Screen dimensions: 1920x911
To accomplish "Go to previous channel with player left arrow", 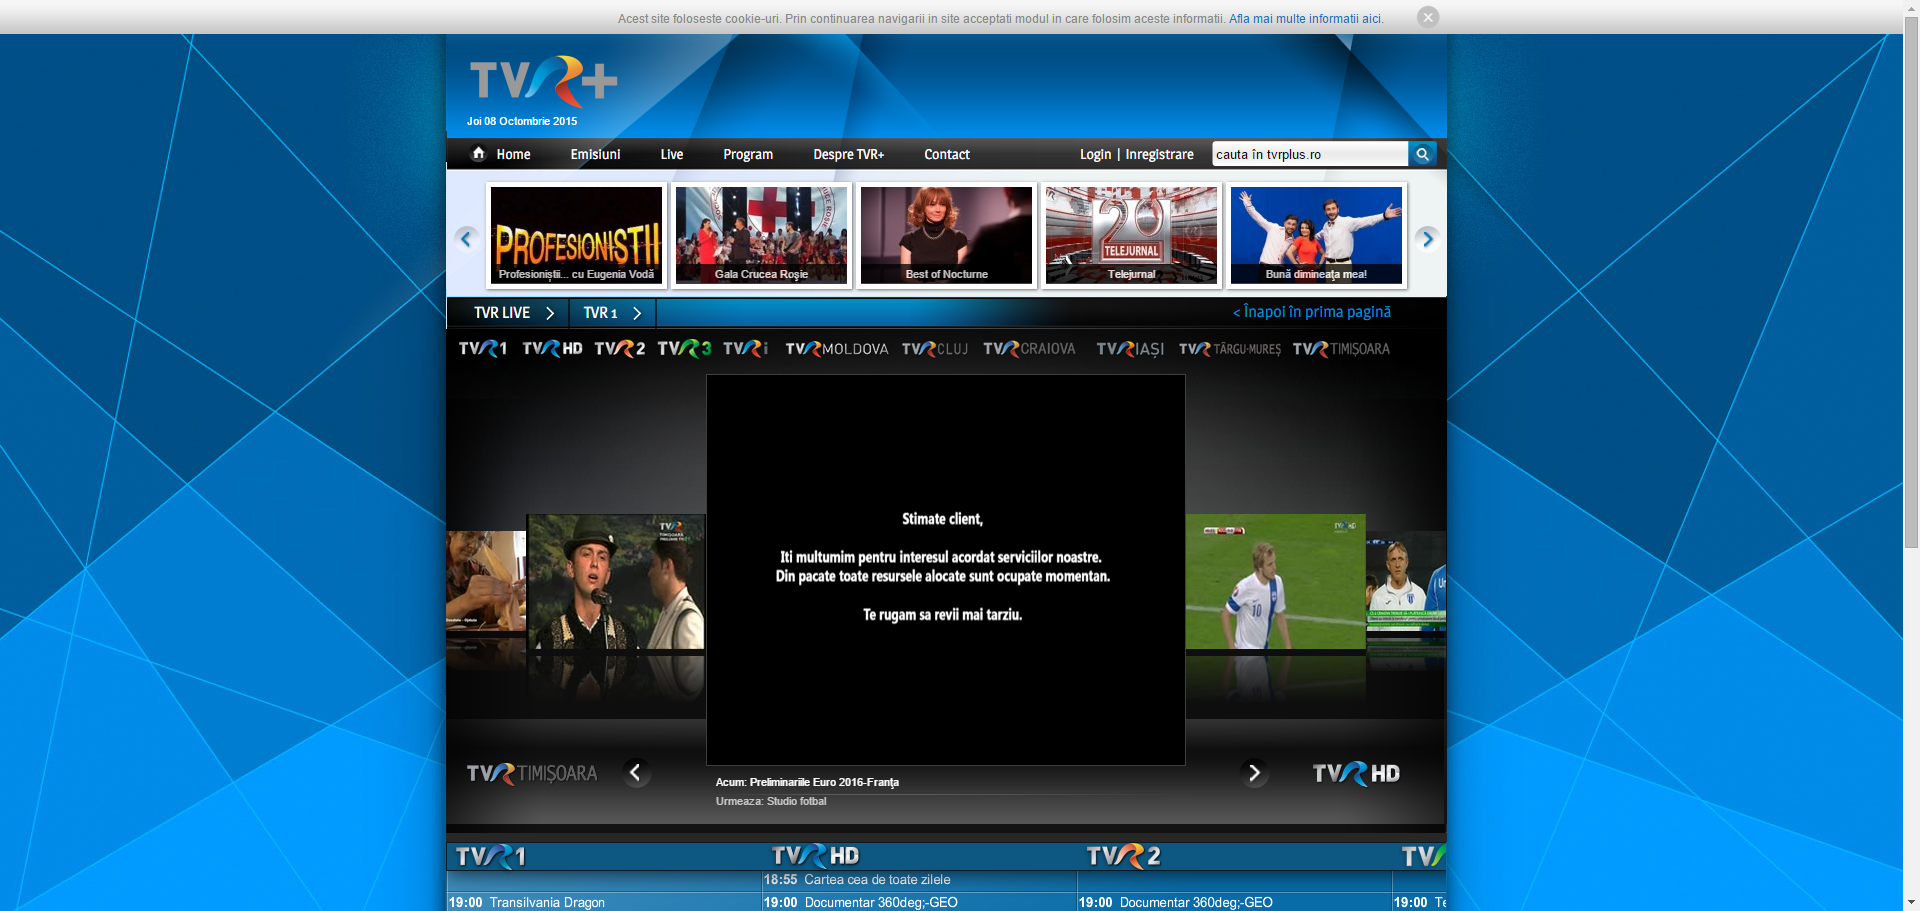I will (636, 772).
